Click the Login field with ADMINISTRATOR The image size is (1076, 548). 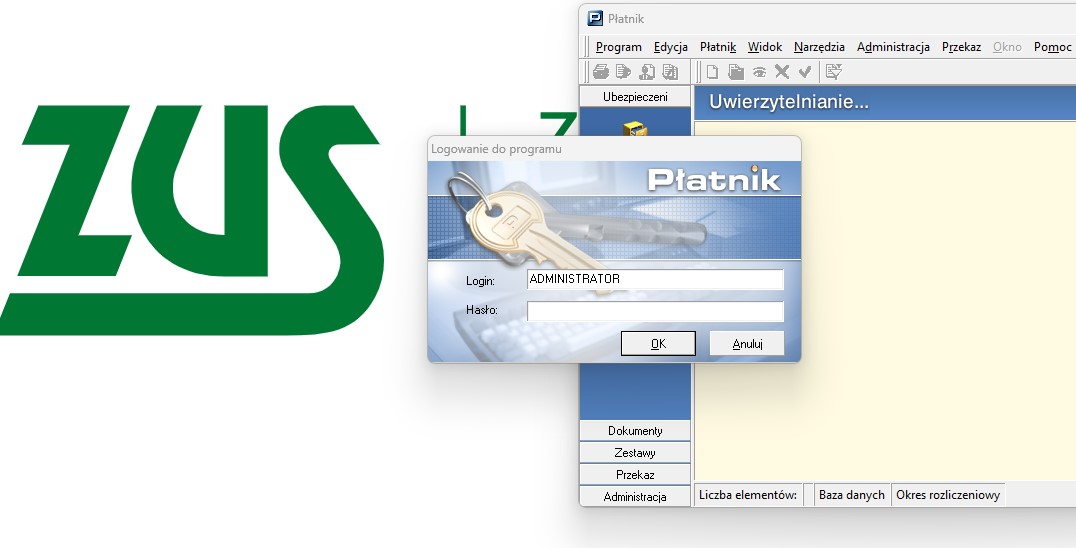tap(655, 279)
